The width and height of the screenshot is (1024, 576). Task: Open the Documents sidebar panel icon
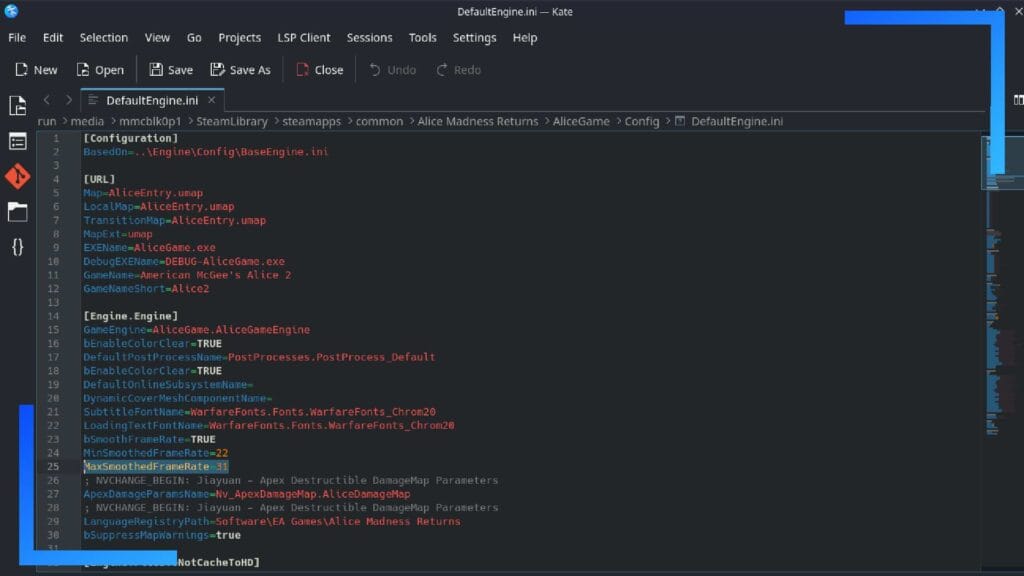click(17, 106)
